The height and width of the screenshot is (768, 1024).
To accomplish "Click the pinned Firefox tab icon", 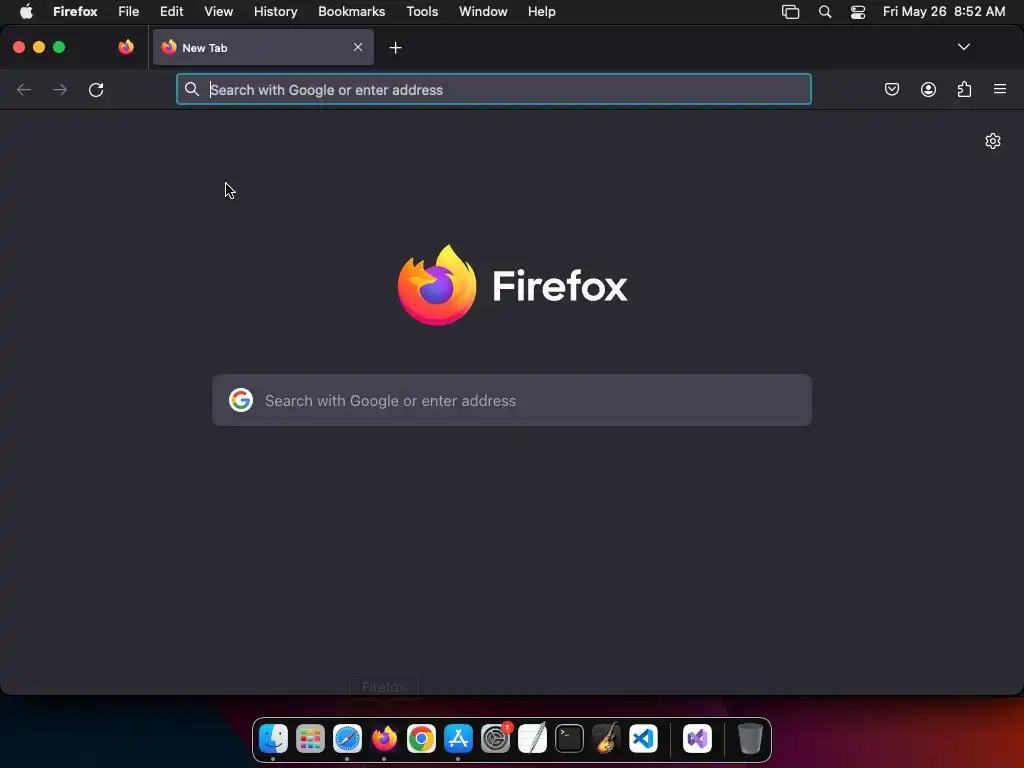I will 126,47.
